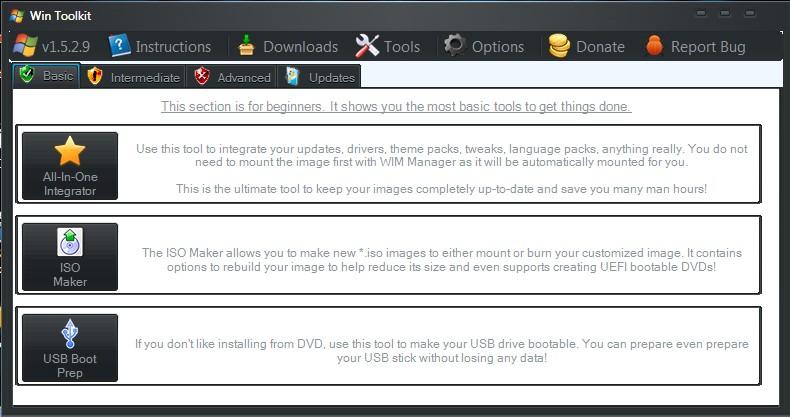Click the Updates tab icon
The image size is (790, 417).
[x=292, y=76]
